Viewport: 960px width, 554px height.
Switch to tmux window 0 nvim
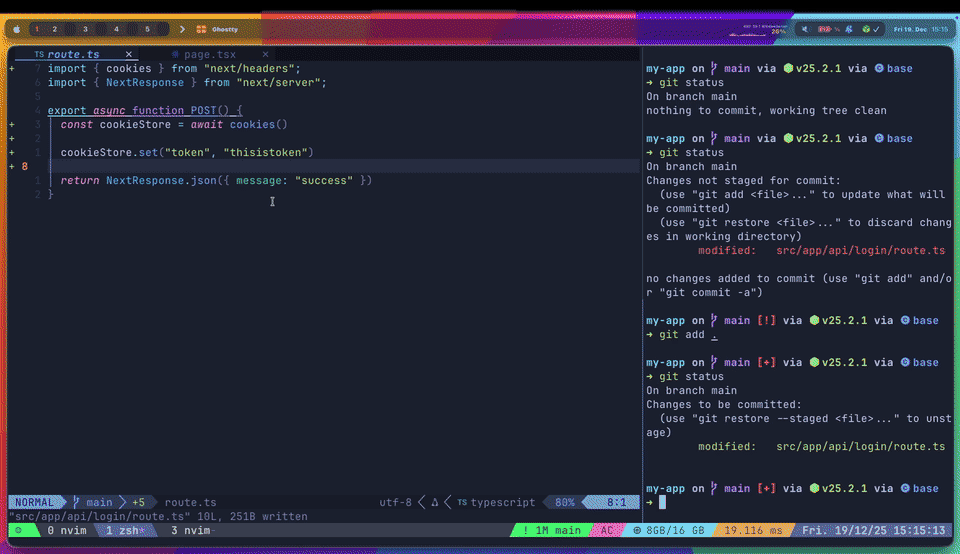(x=67, y=531)
